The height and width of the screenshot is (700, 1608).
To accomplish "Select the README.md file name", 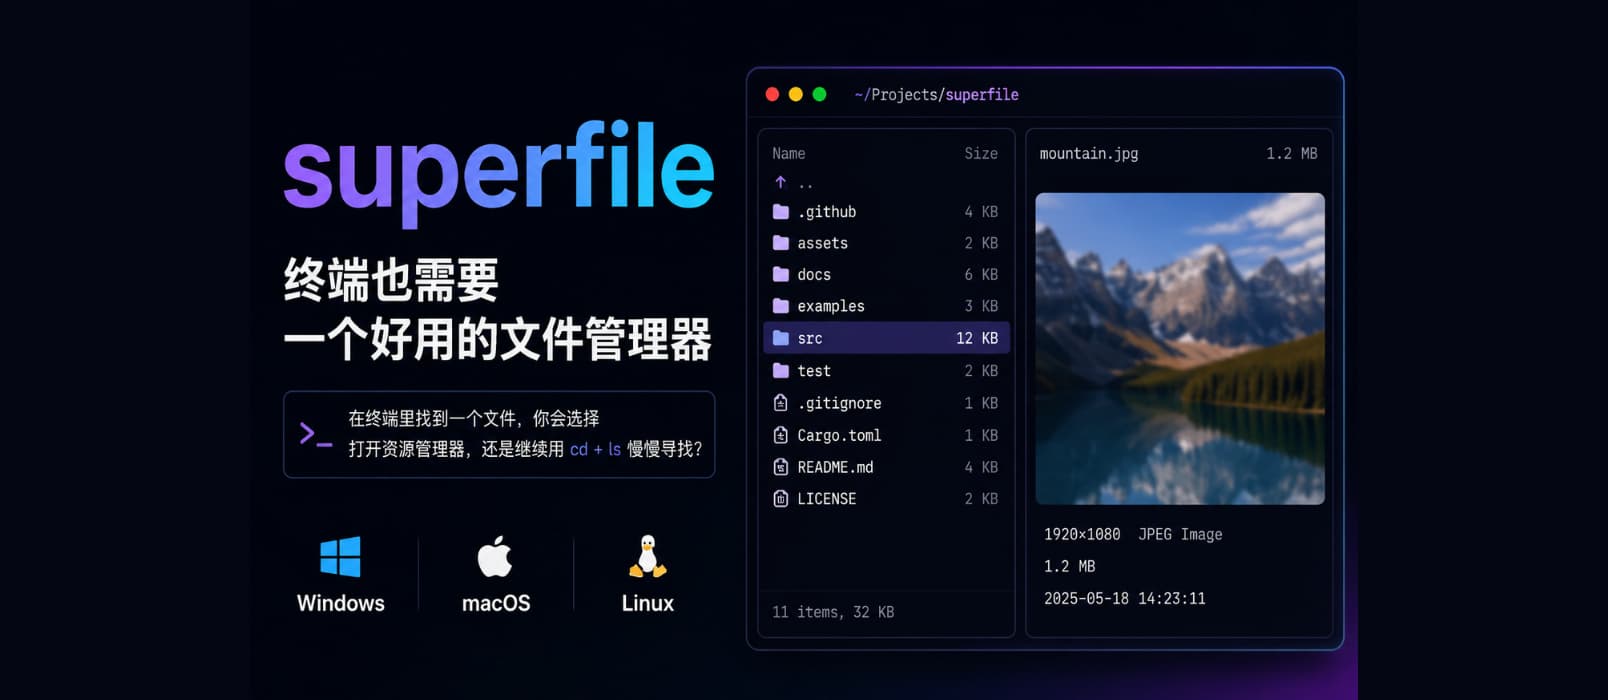I will pos(836,467).
